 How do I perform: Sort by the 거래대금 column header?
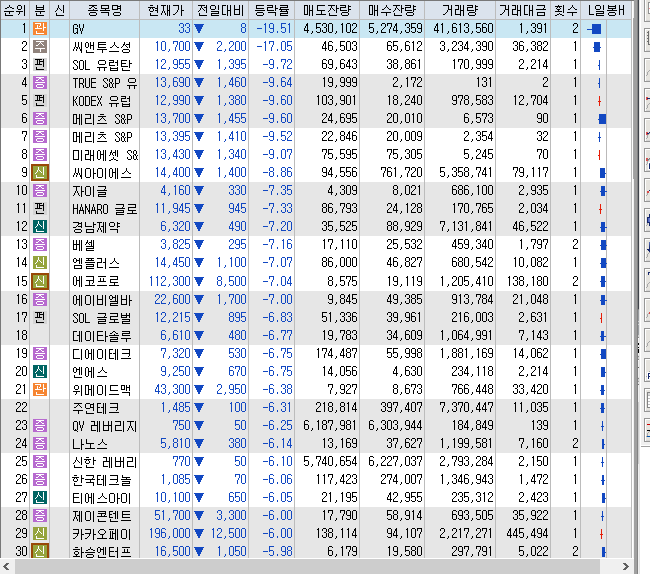point(523,10)
